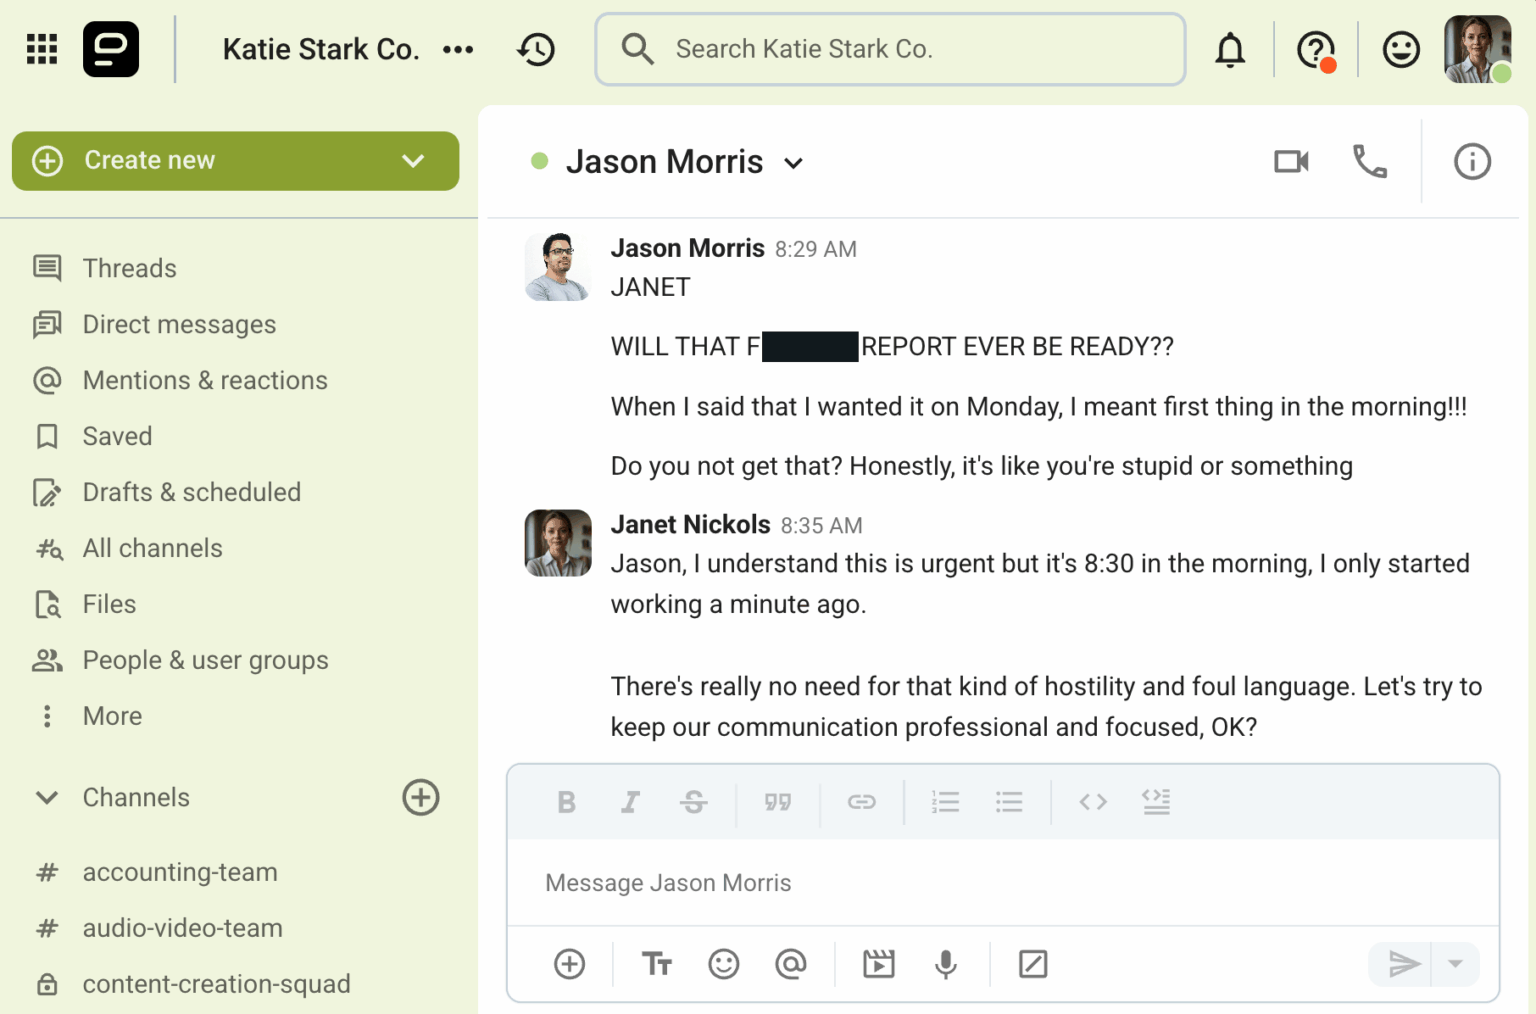Toggle bold formatting in the message toolbar
This screenshot has width=1536, height=1014.
pos(566,801)
